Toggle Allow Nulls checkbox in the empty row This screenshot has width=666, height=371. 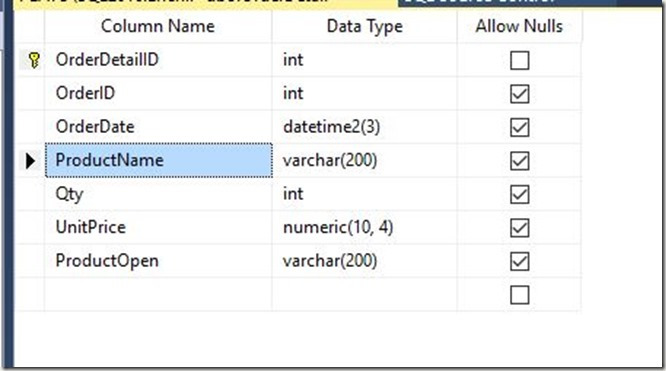click(519, 295)
